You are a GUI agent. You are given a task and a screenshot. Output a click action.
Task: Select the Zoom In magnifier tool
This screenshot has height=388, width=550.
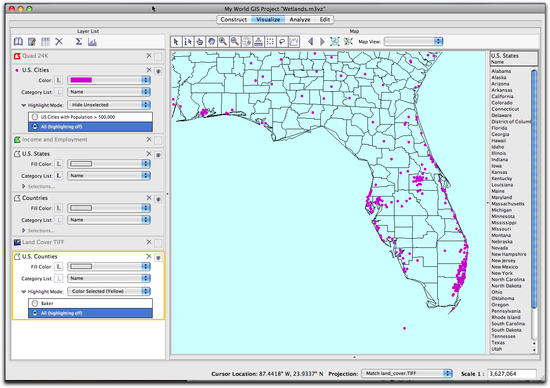[223, 42]
